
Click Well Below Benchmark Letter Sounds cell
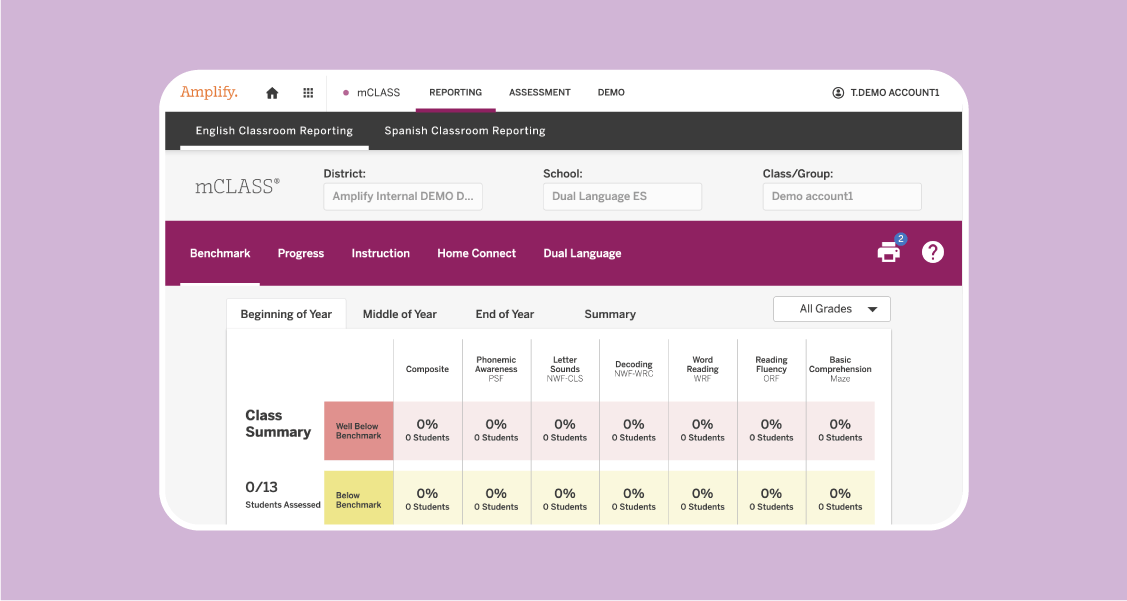[x=565, y=431]
